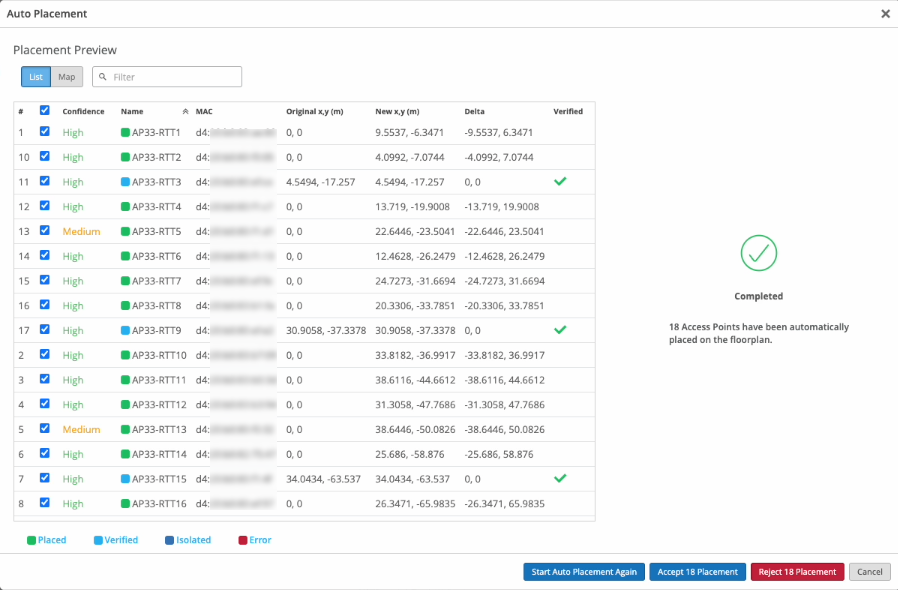Click the large green Completed checkmark icon
Image resolution: width=898 pixels, height=590 pixels.
[x=759, y=252]
